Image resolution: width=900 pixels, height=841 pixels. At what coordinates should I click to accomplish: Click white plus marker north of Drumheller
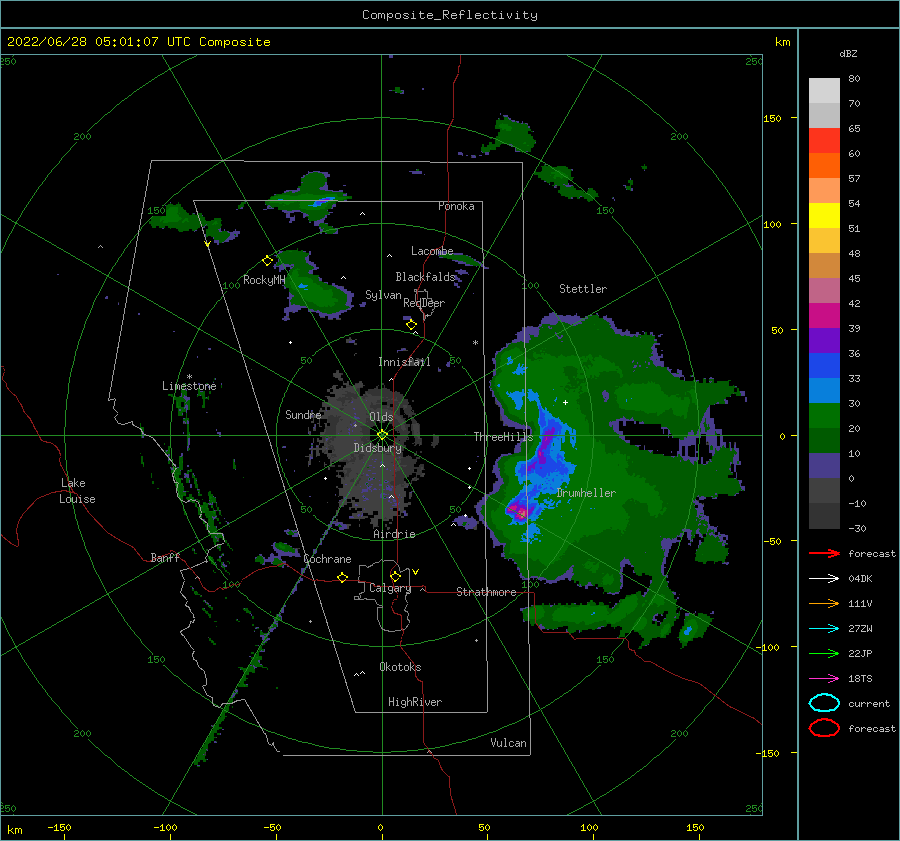565,402
